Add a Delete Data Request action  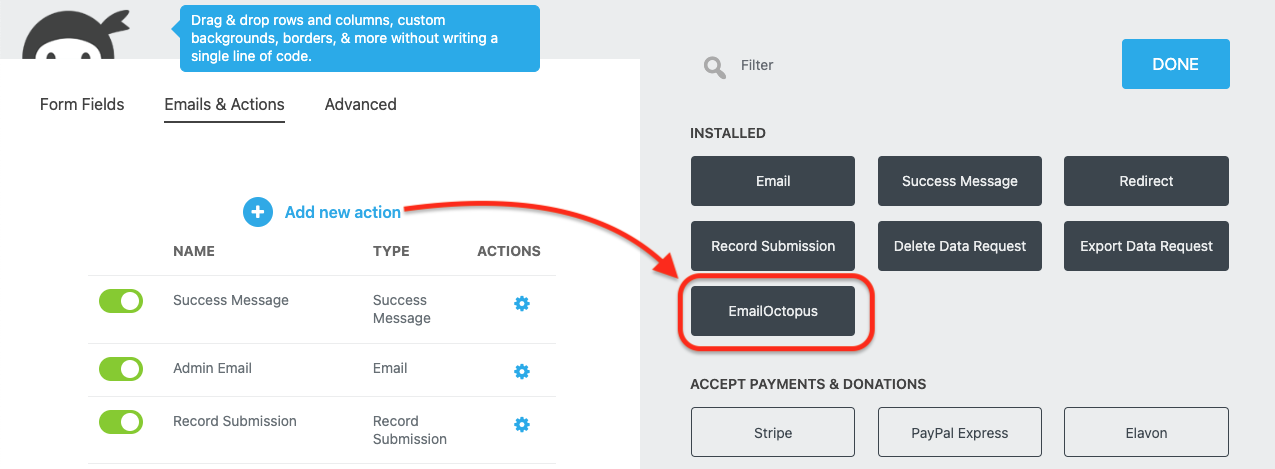click(x=960, y=246)
